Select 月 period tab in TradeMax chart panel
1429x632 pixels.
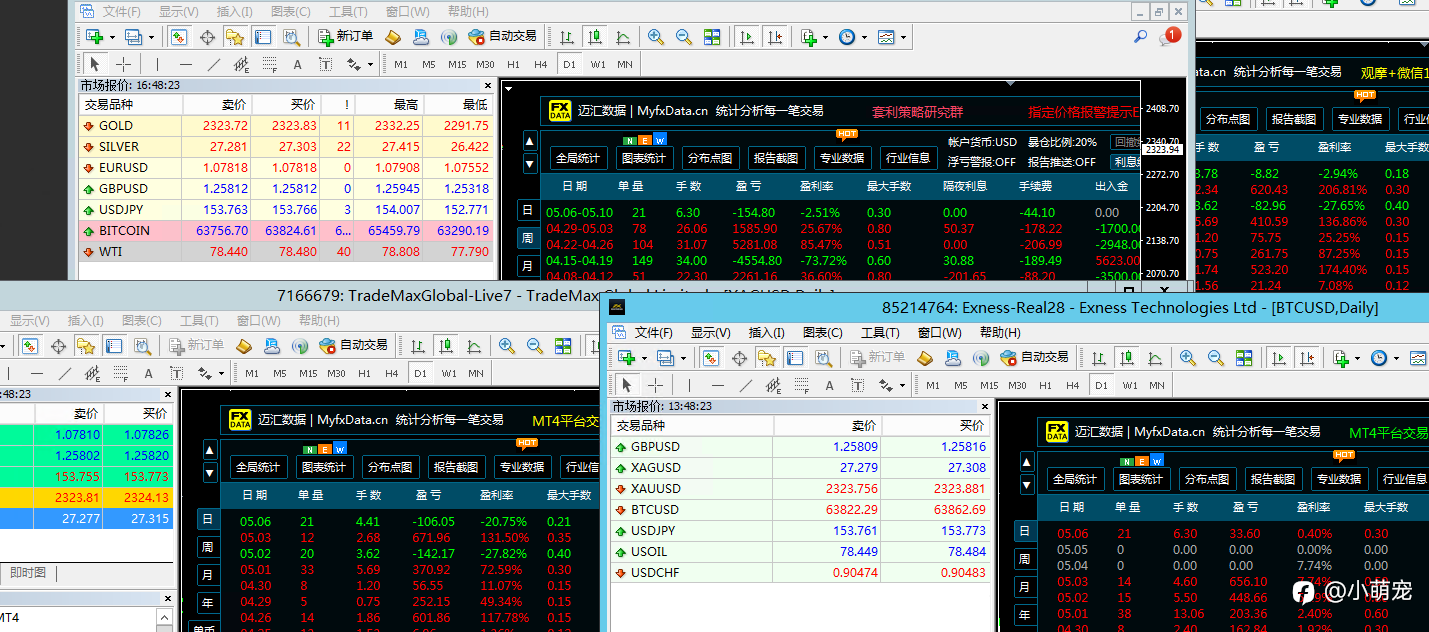point(207,575)
